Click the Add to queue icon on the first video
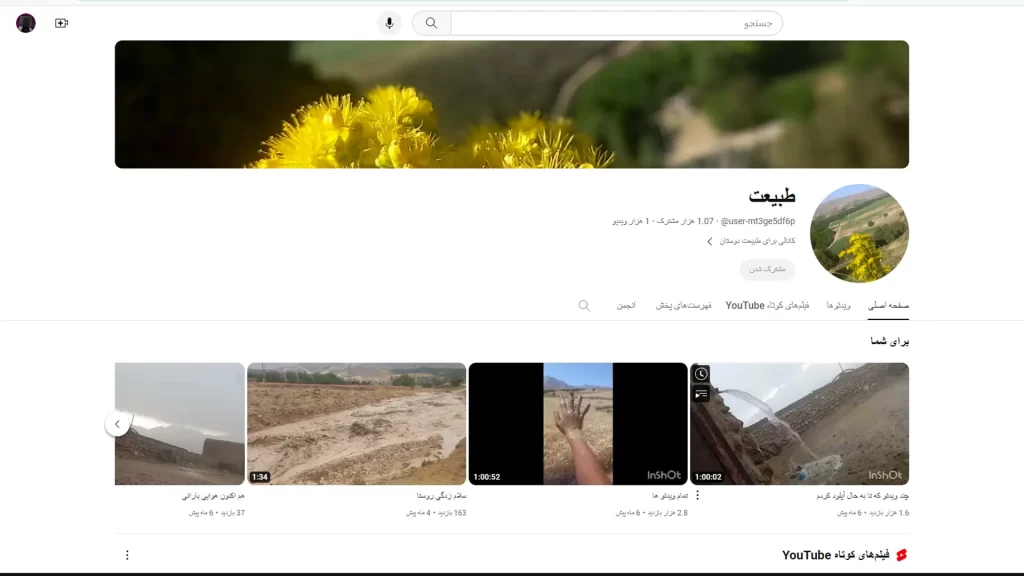1024x576 pixels. pos(701,394)
